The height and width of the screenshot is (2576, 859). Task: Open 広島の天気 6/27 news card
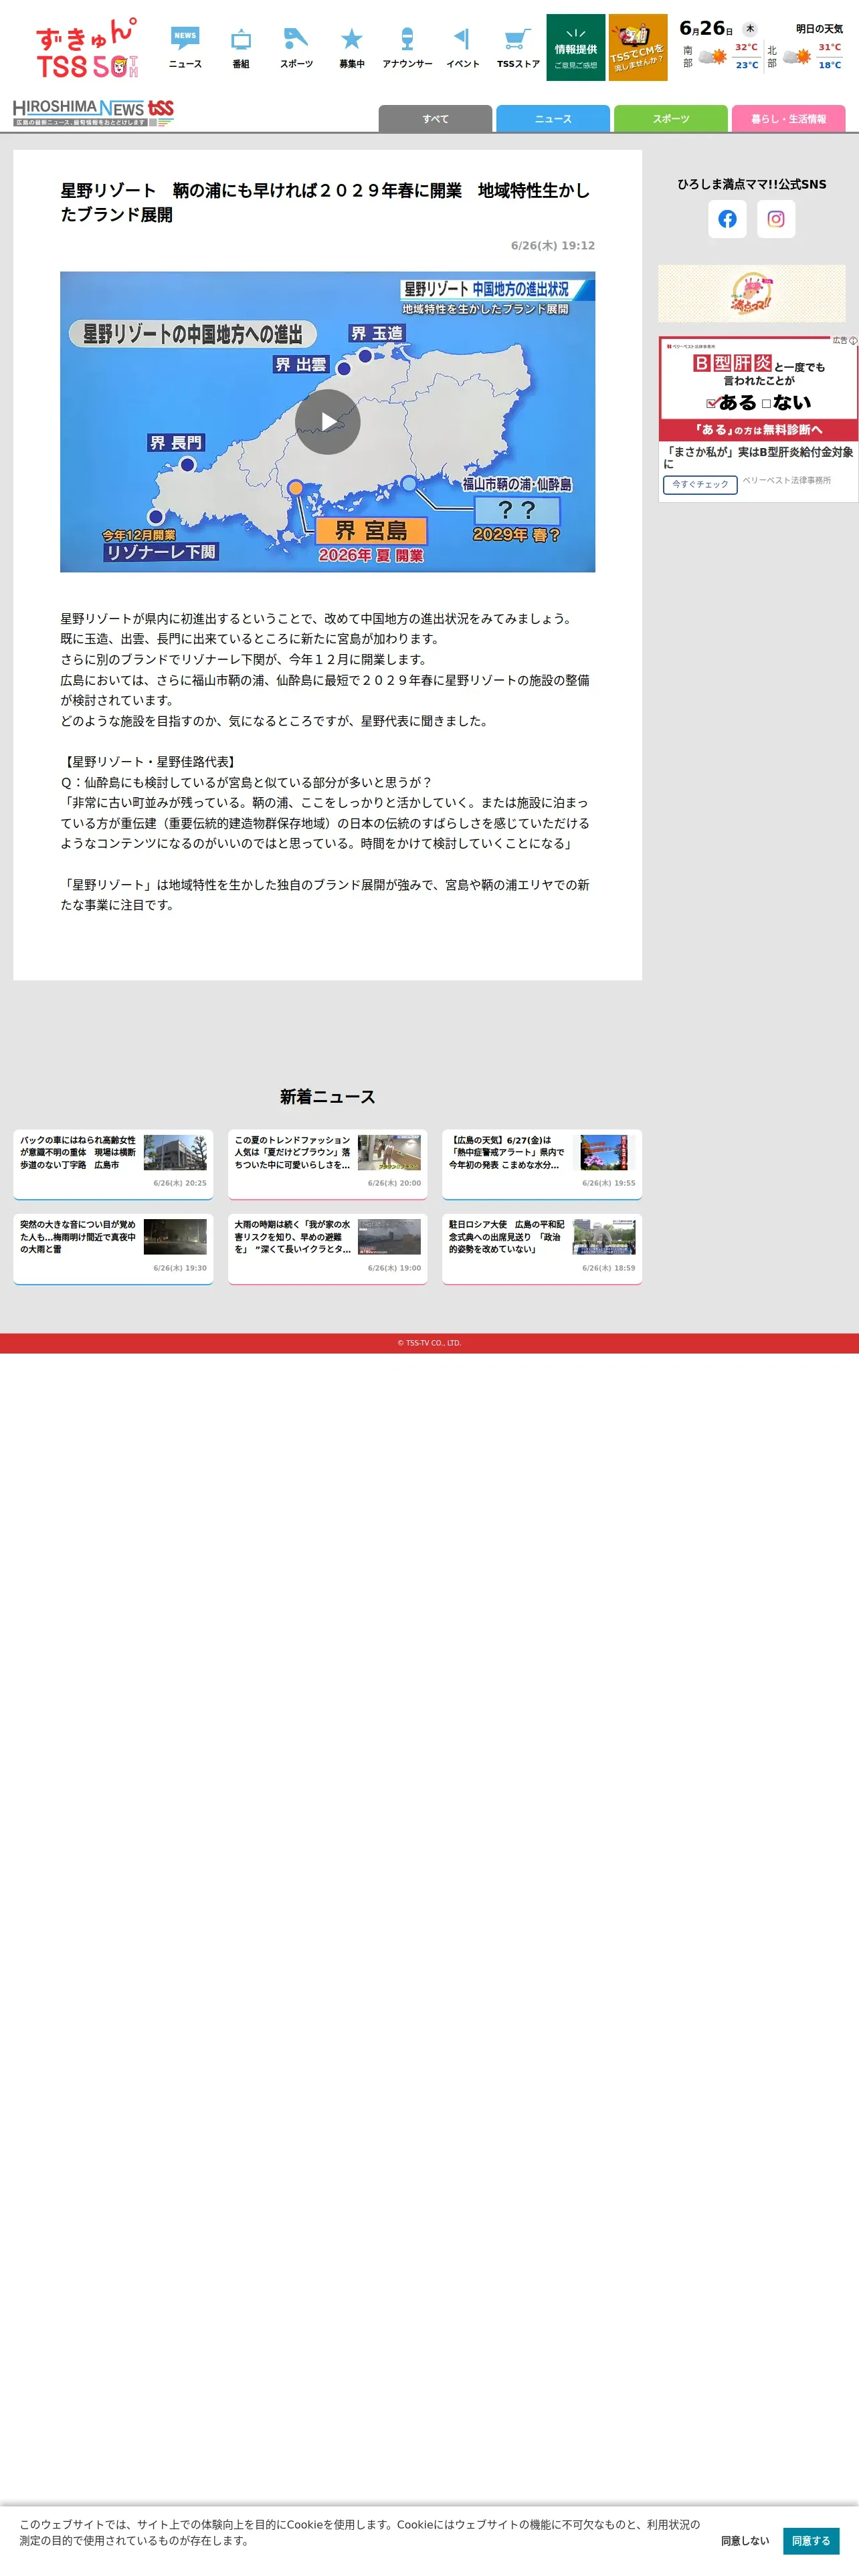pyautogui.click(x=542, y=1164)
